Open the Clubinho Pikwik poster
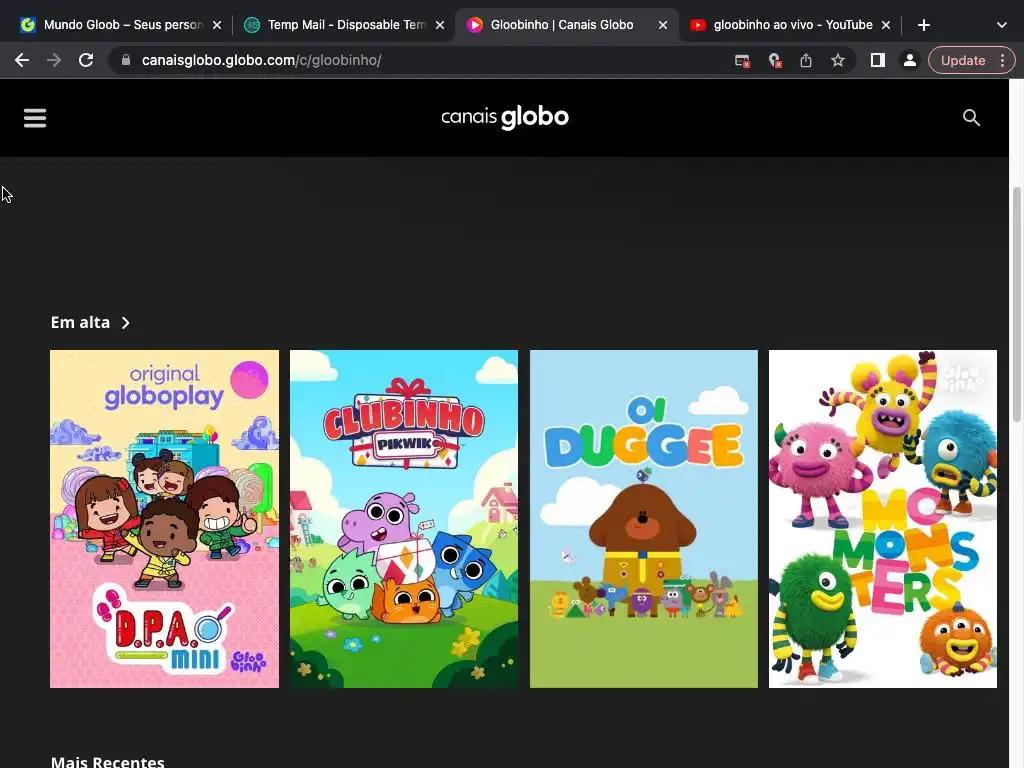 point(404,519)
